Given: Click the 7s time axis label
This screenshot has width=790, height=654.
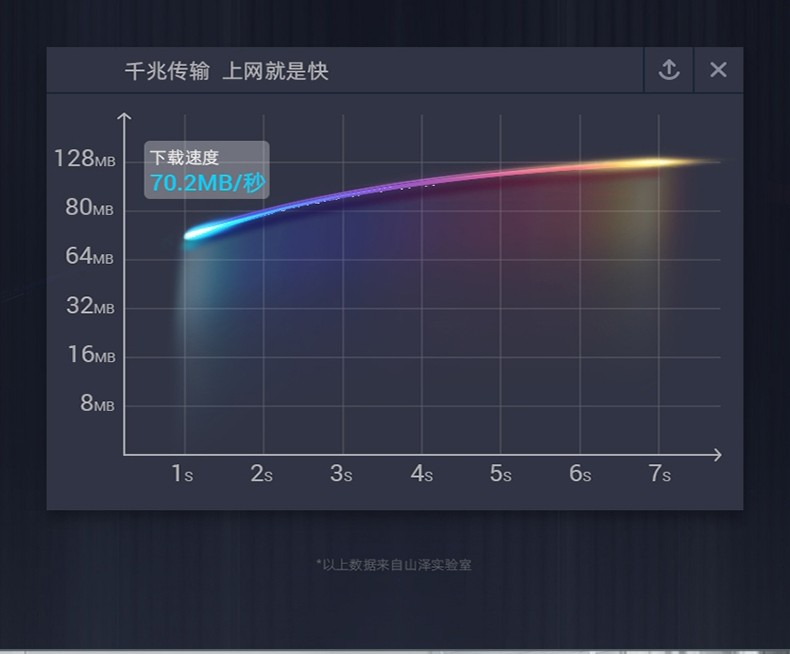Looking at the screenshot, I should click(659, 474).
